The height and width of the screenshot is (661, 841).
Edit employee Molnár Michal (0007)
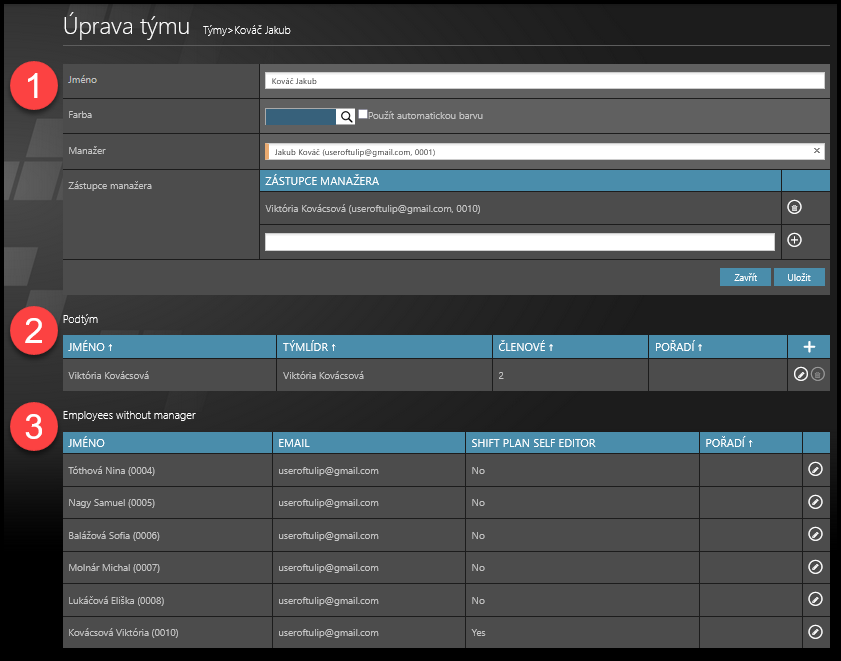pos(815,568)
